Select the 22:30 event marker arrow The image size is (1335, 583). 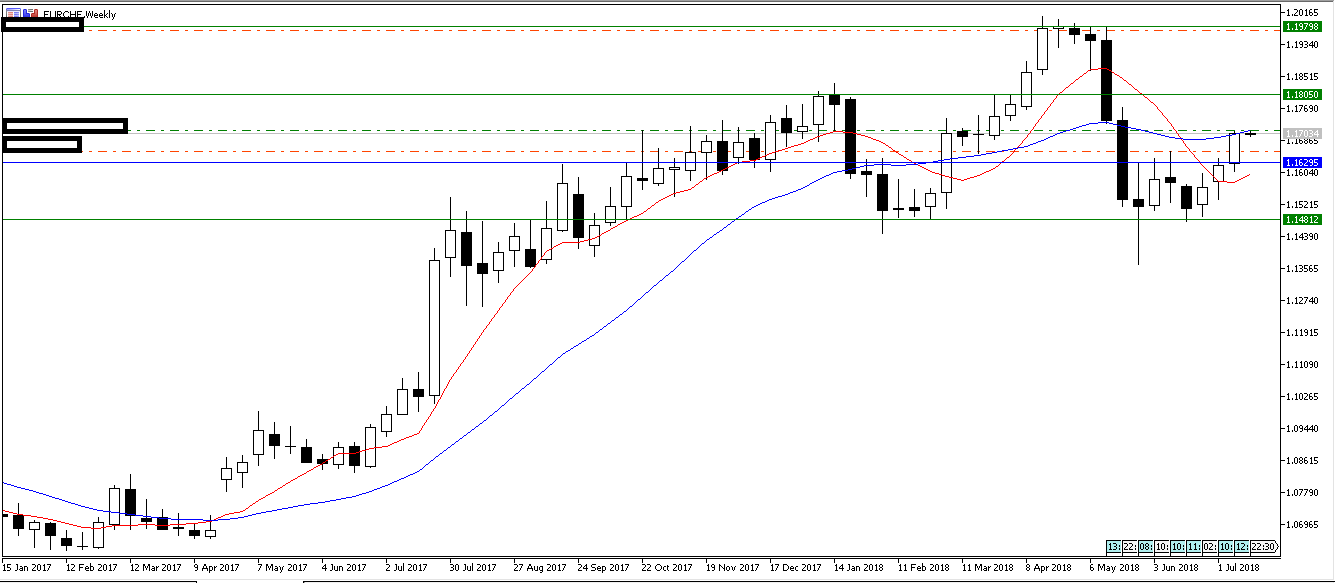pos(1265,547)
